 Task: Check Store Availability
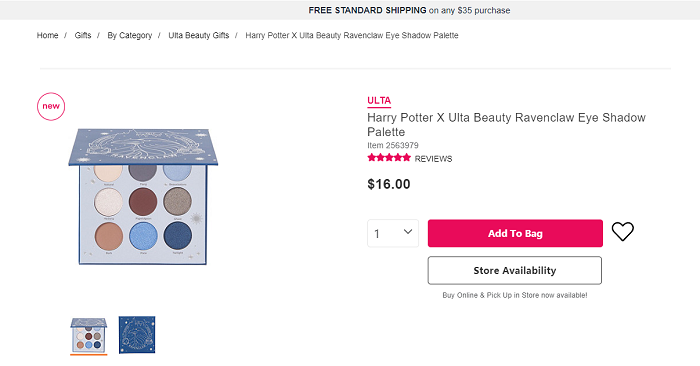pyautogui.click(x=515, y=270)
